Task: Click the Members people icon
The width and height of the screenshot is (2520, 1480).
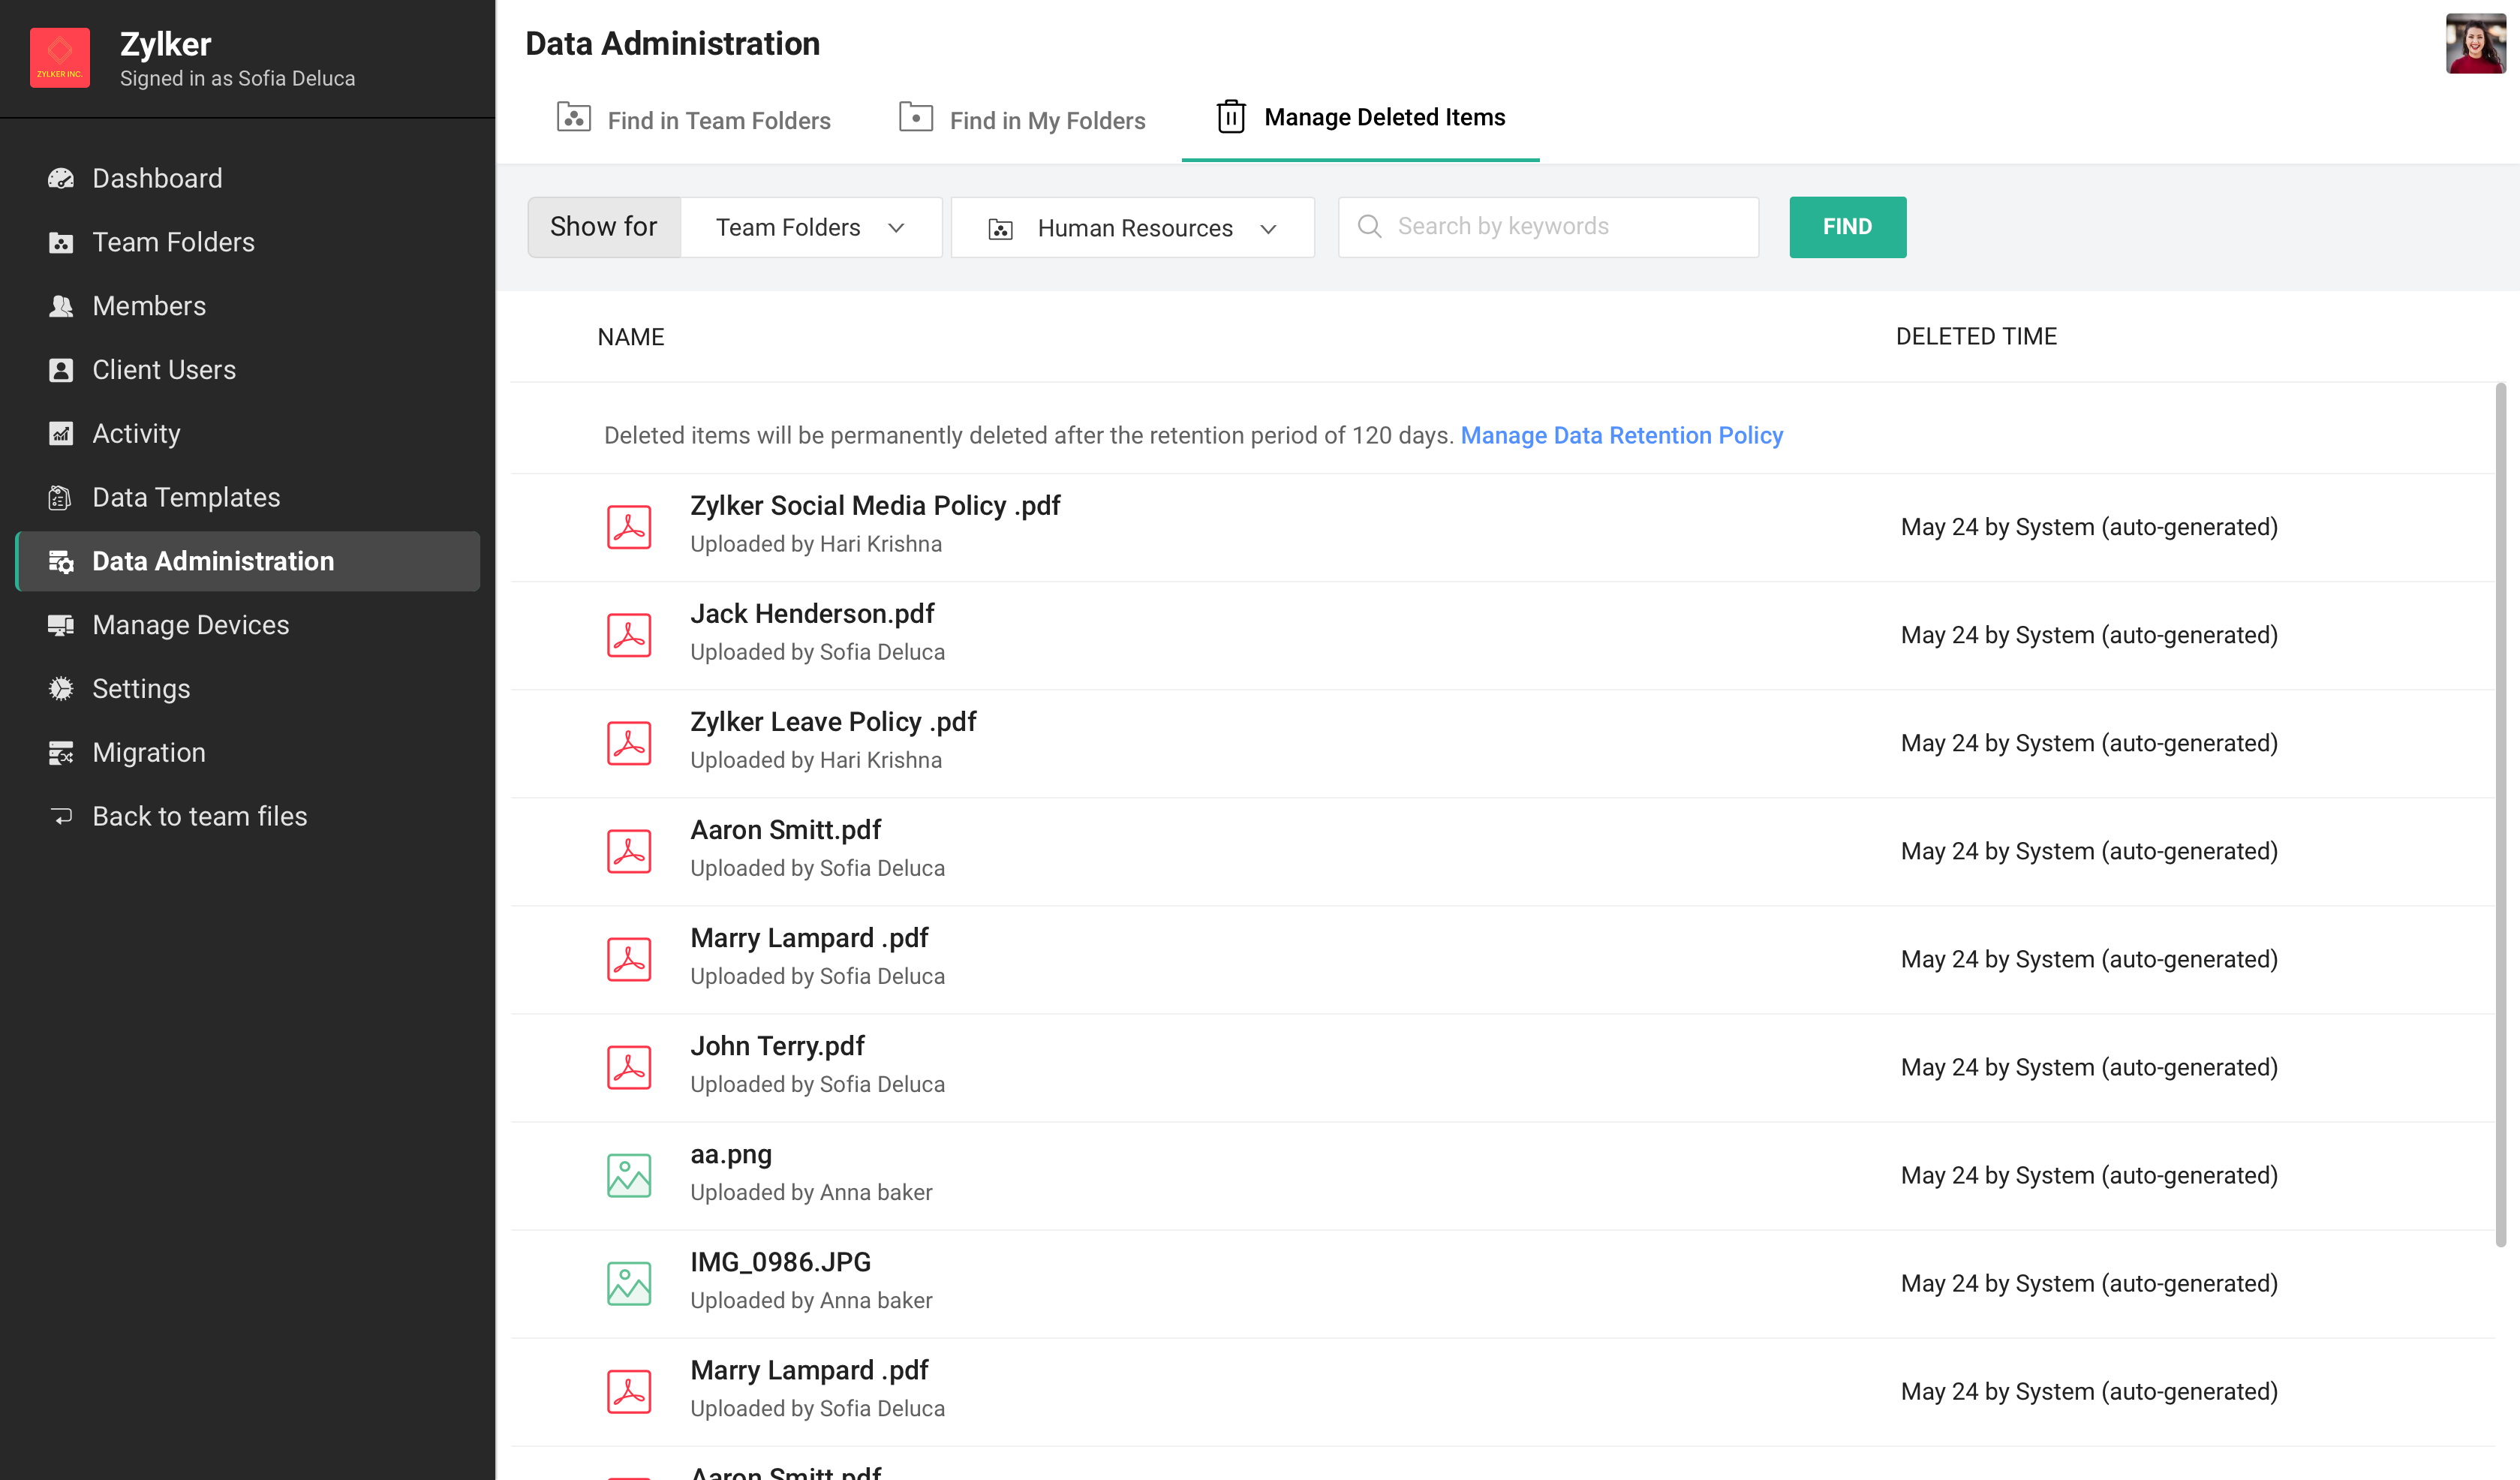Action: [x=61, y=306]
